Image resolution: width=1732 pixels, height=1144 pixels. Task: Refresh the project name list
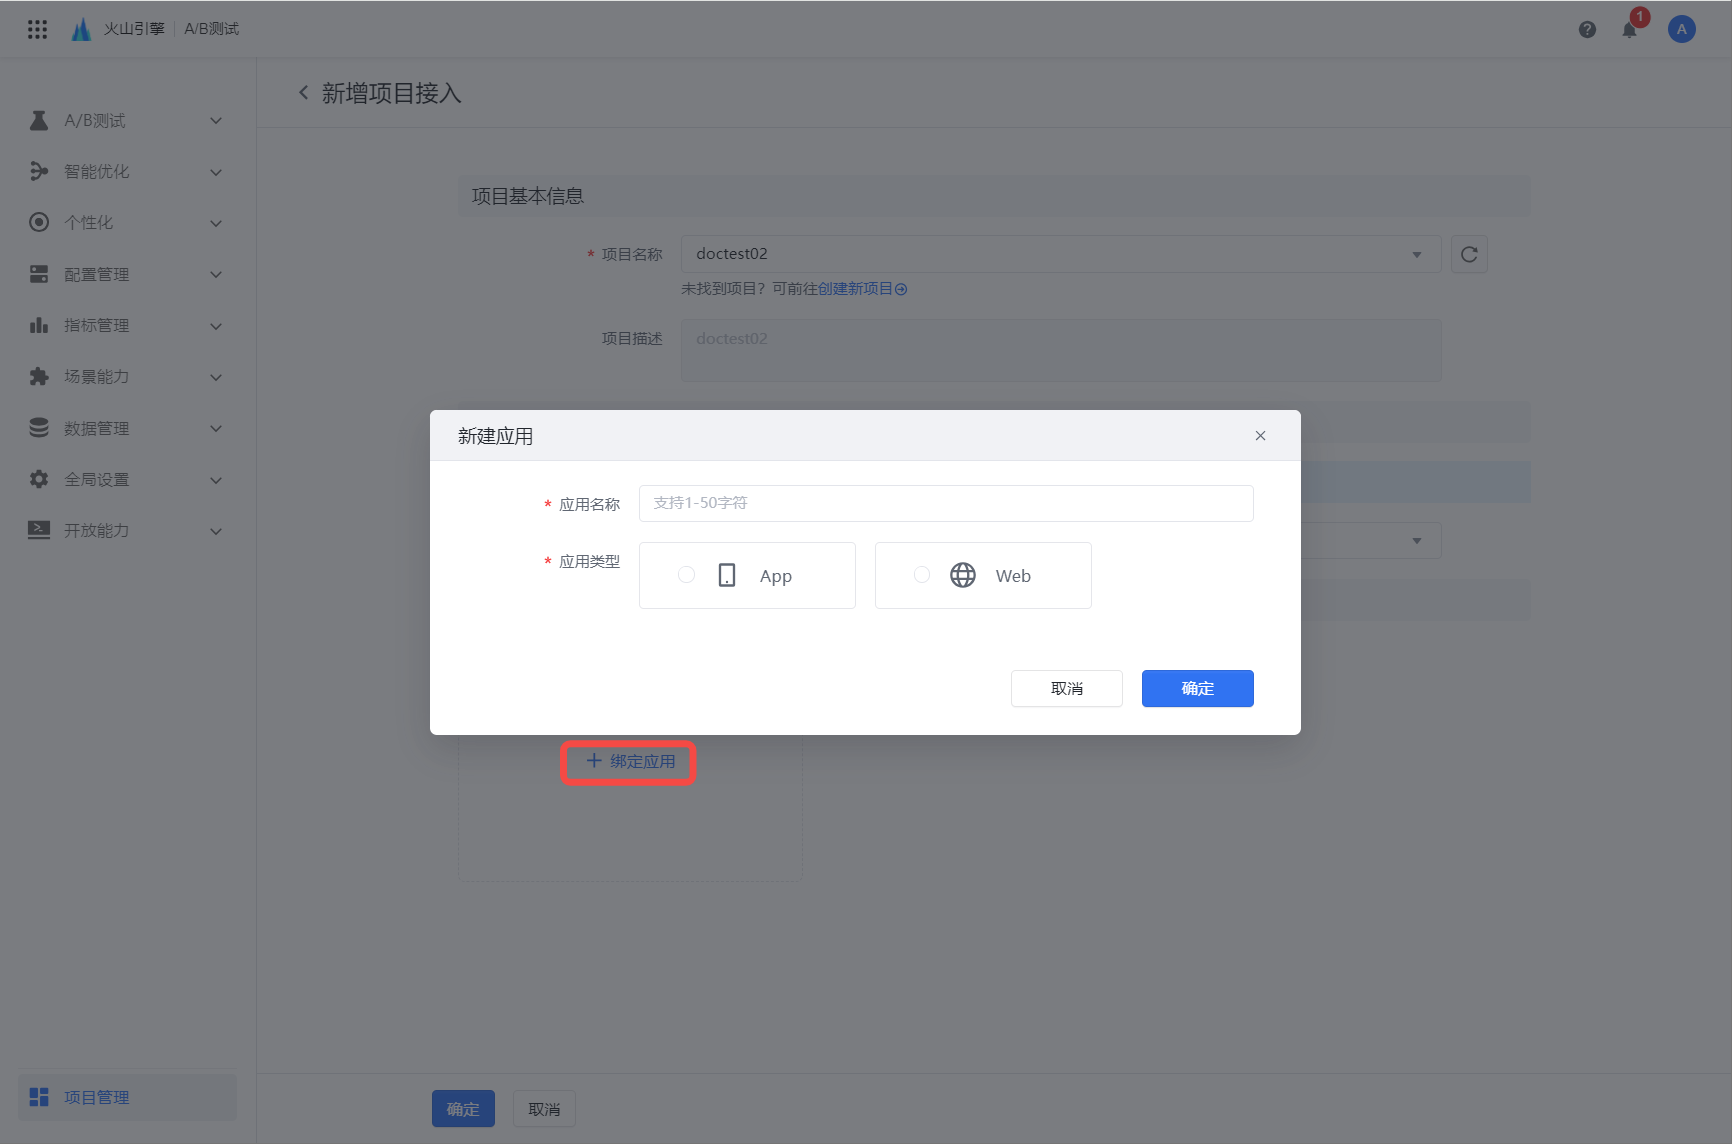tap(1469, 254)
